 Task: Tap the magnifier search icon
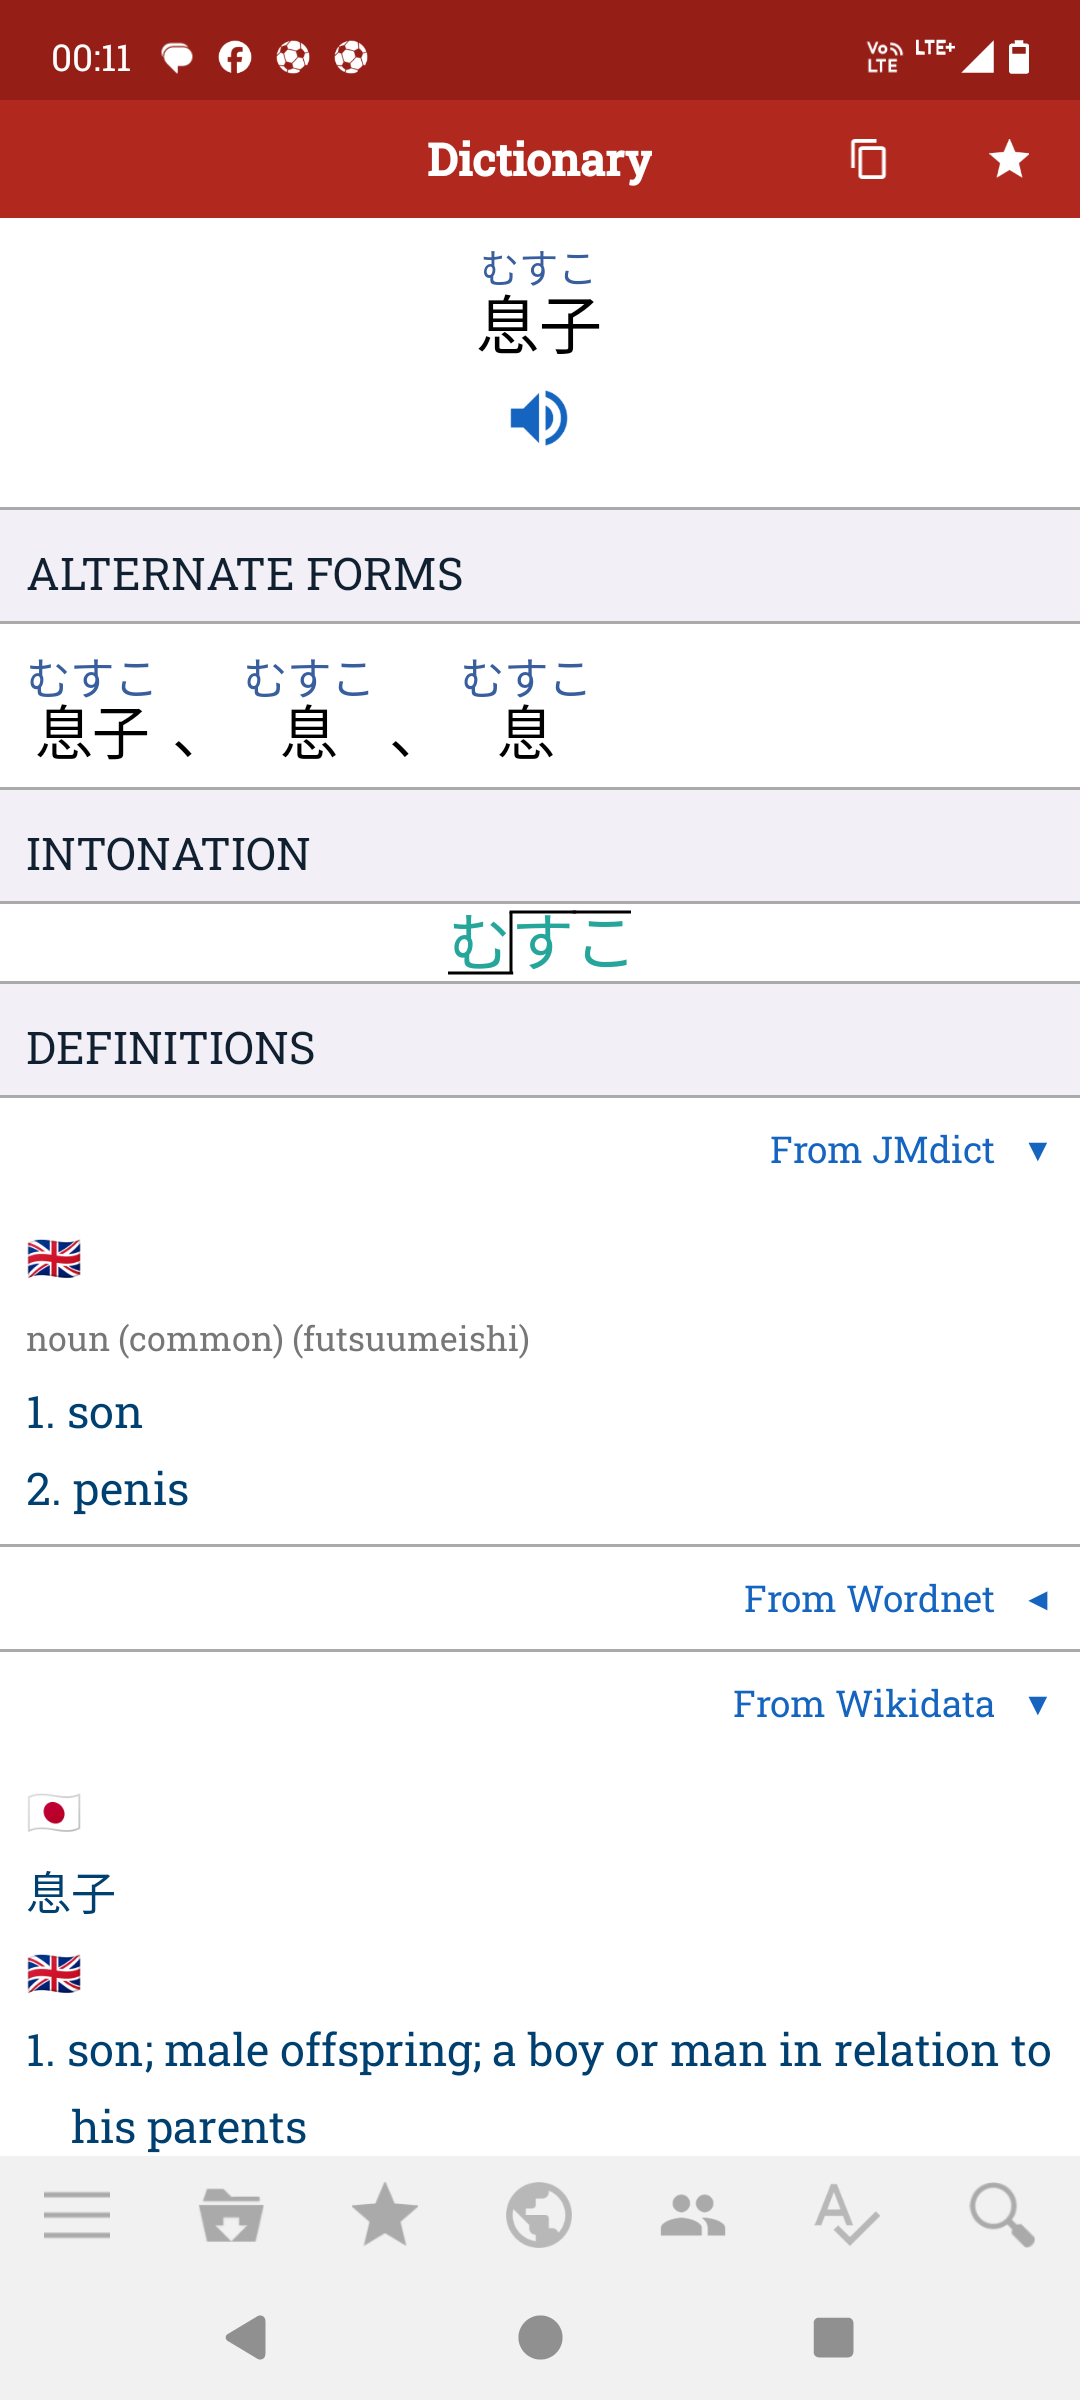(1002, 2214)
